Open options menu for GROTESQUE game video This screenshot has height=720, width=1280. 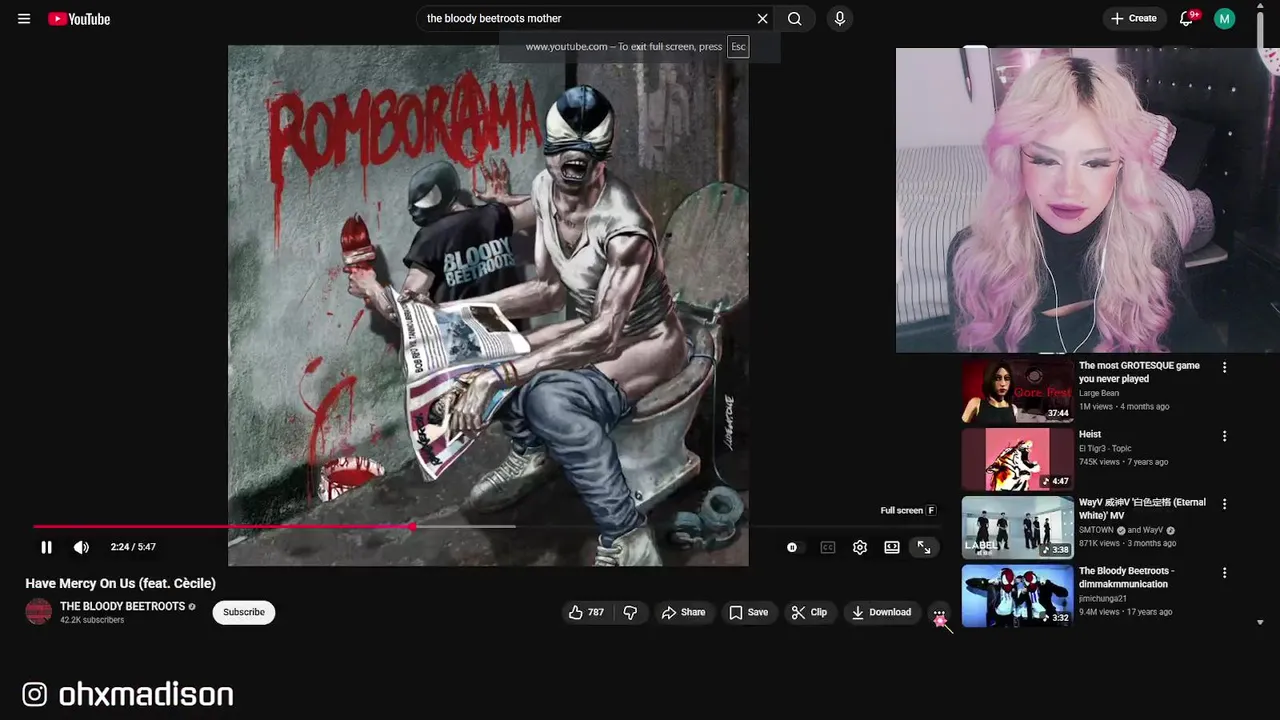click(1224, 367)
